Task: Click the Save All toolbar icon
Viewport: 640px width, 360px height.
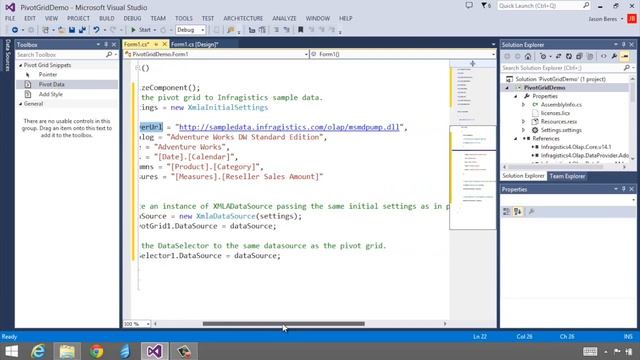Action: pyautogui.click(x=82, y=30)
